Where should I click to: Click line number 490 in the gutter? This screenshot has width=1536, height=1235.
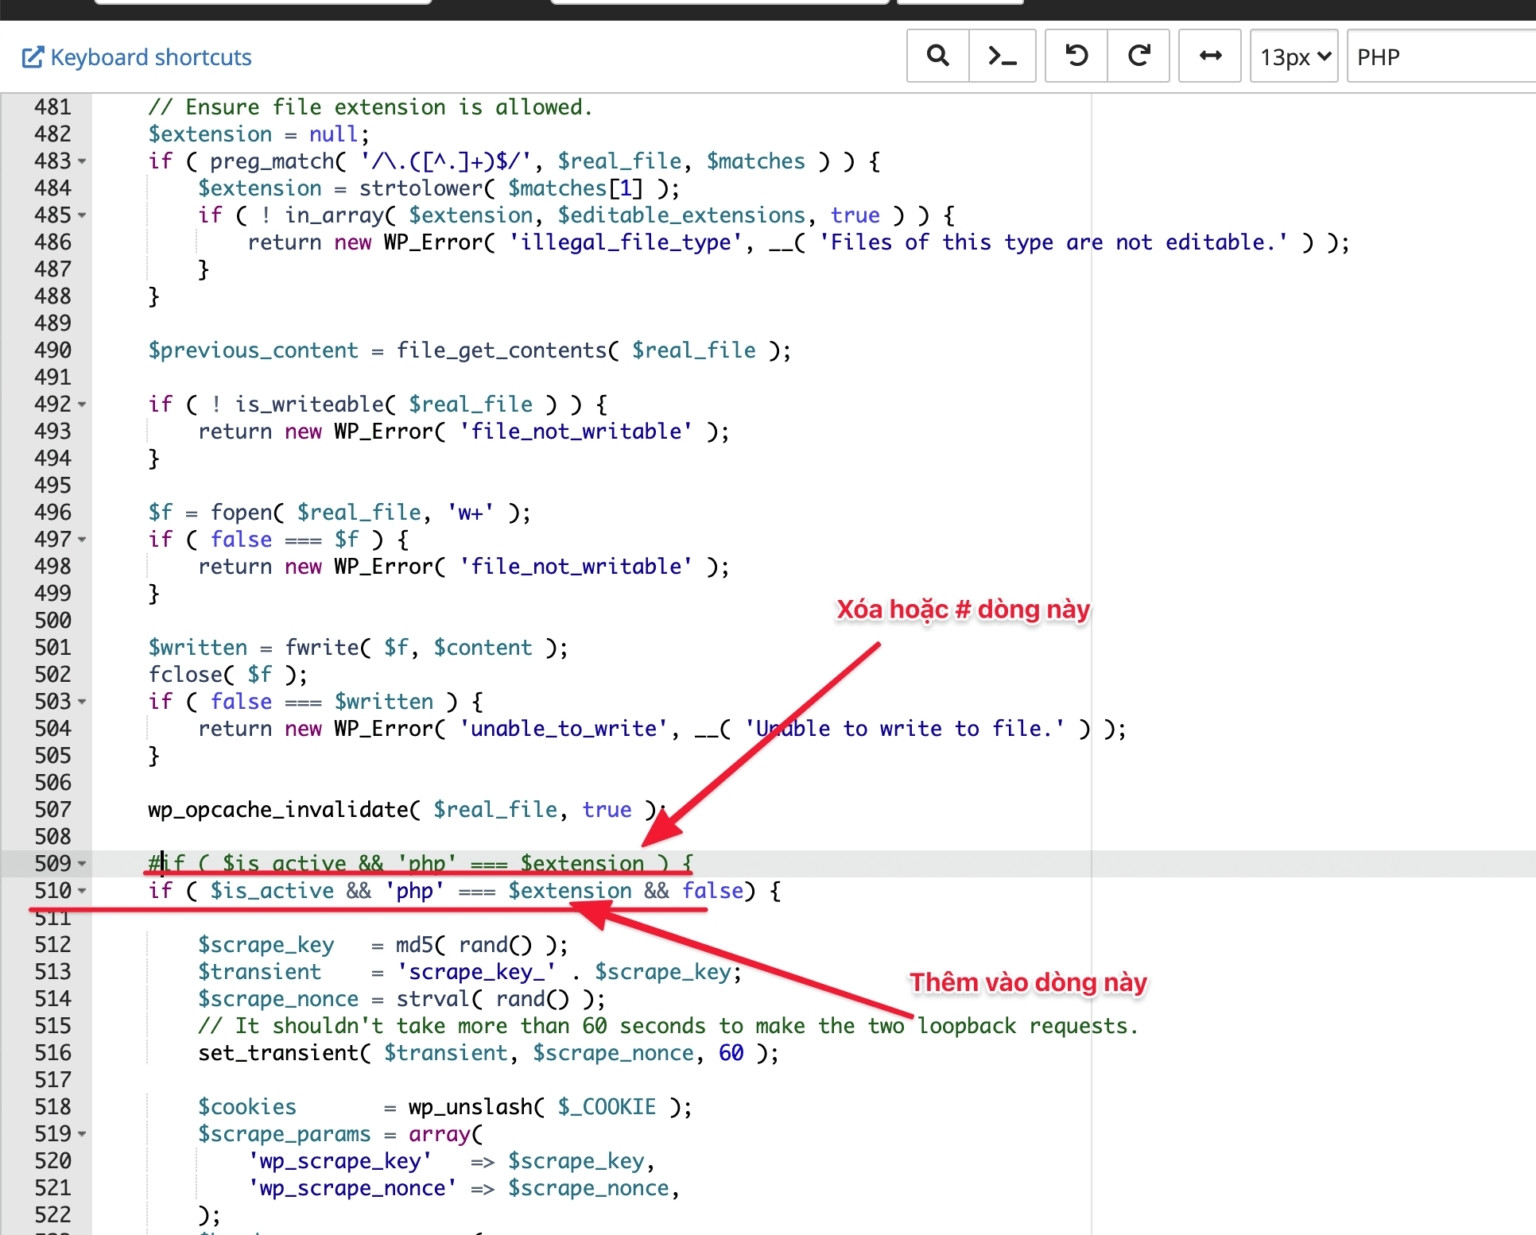click(x=55, y=350)
